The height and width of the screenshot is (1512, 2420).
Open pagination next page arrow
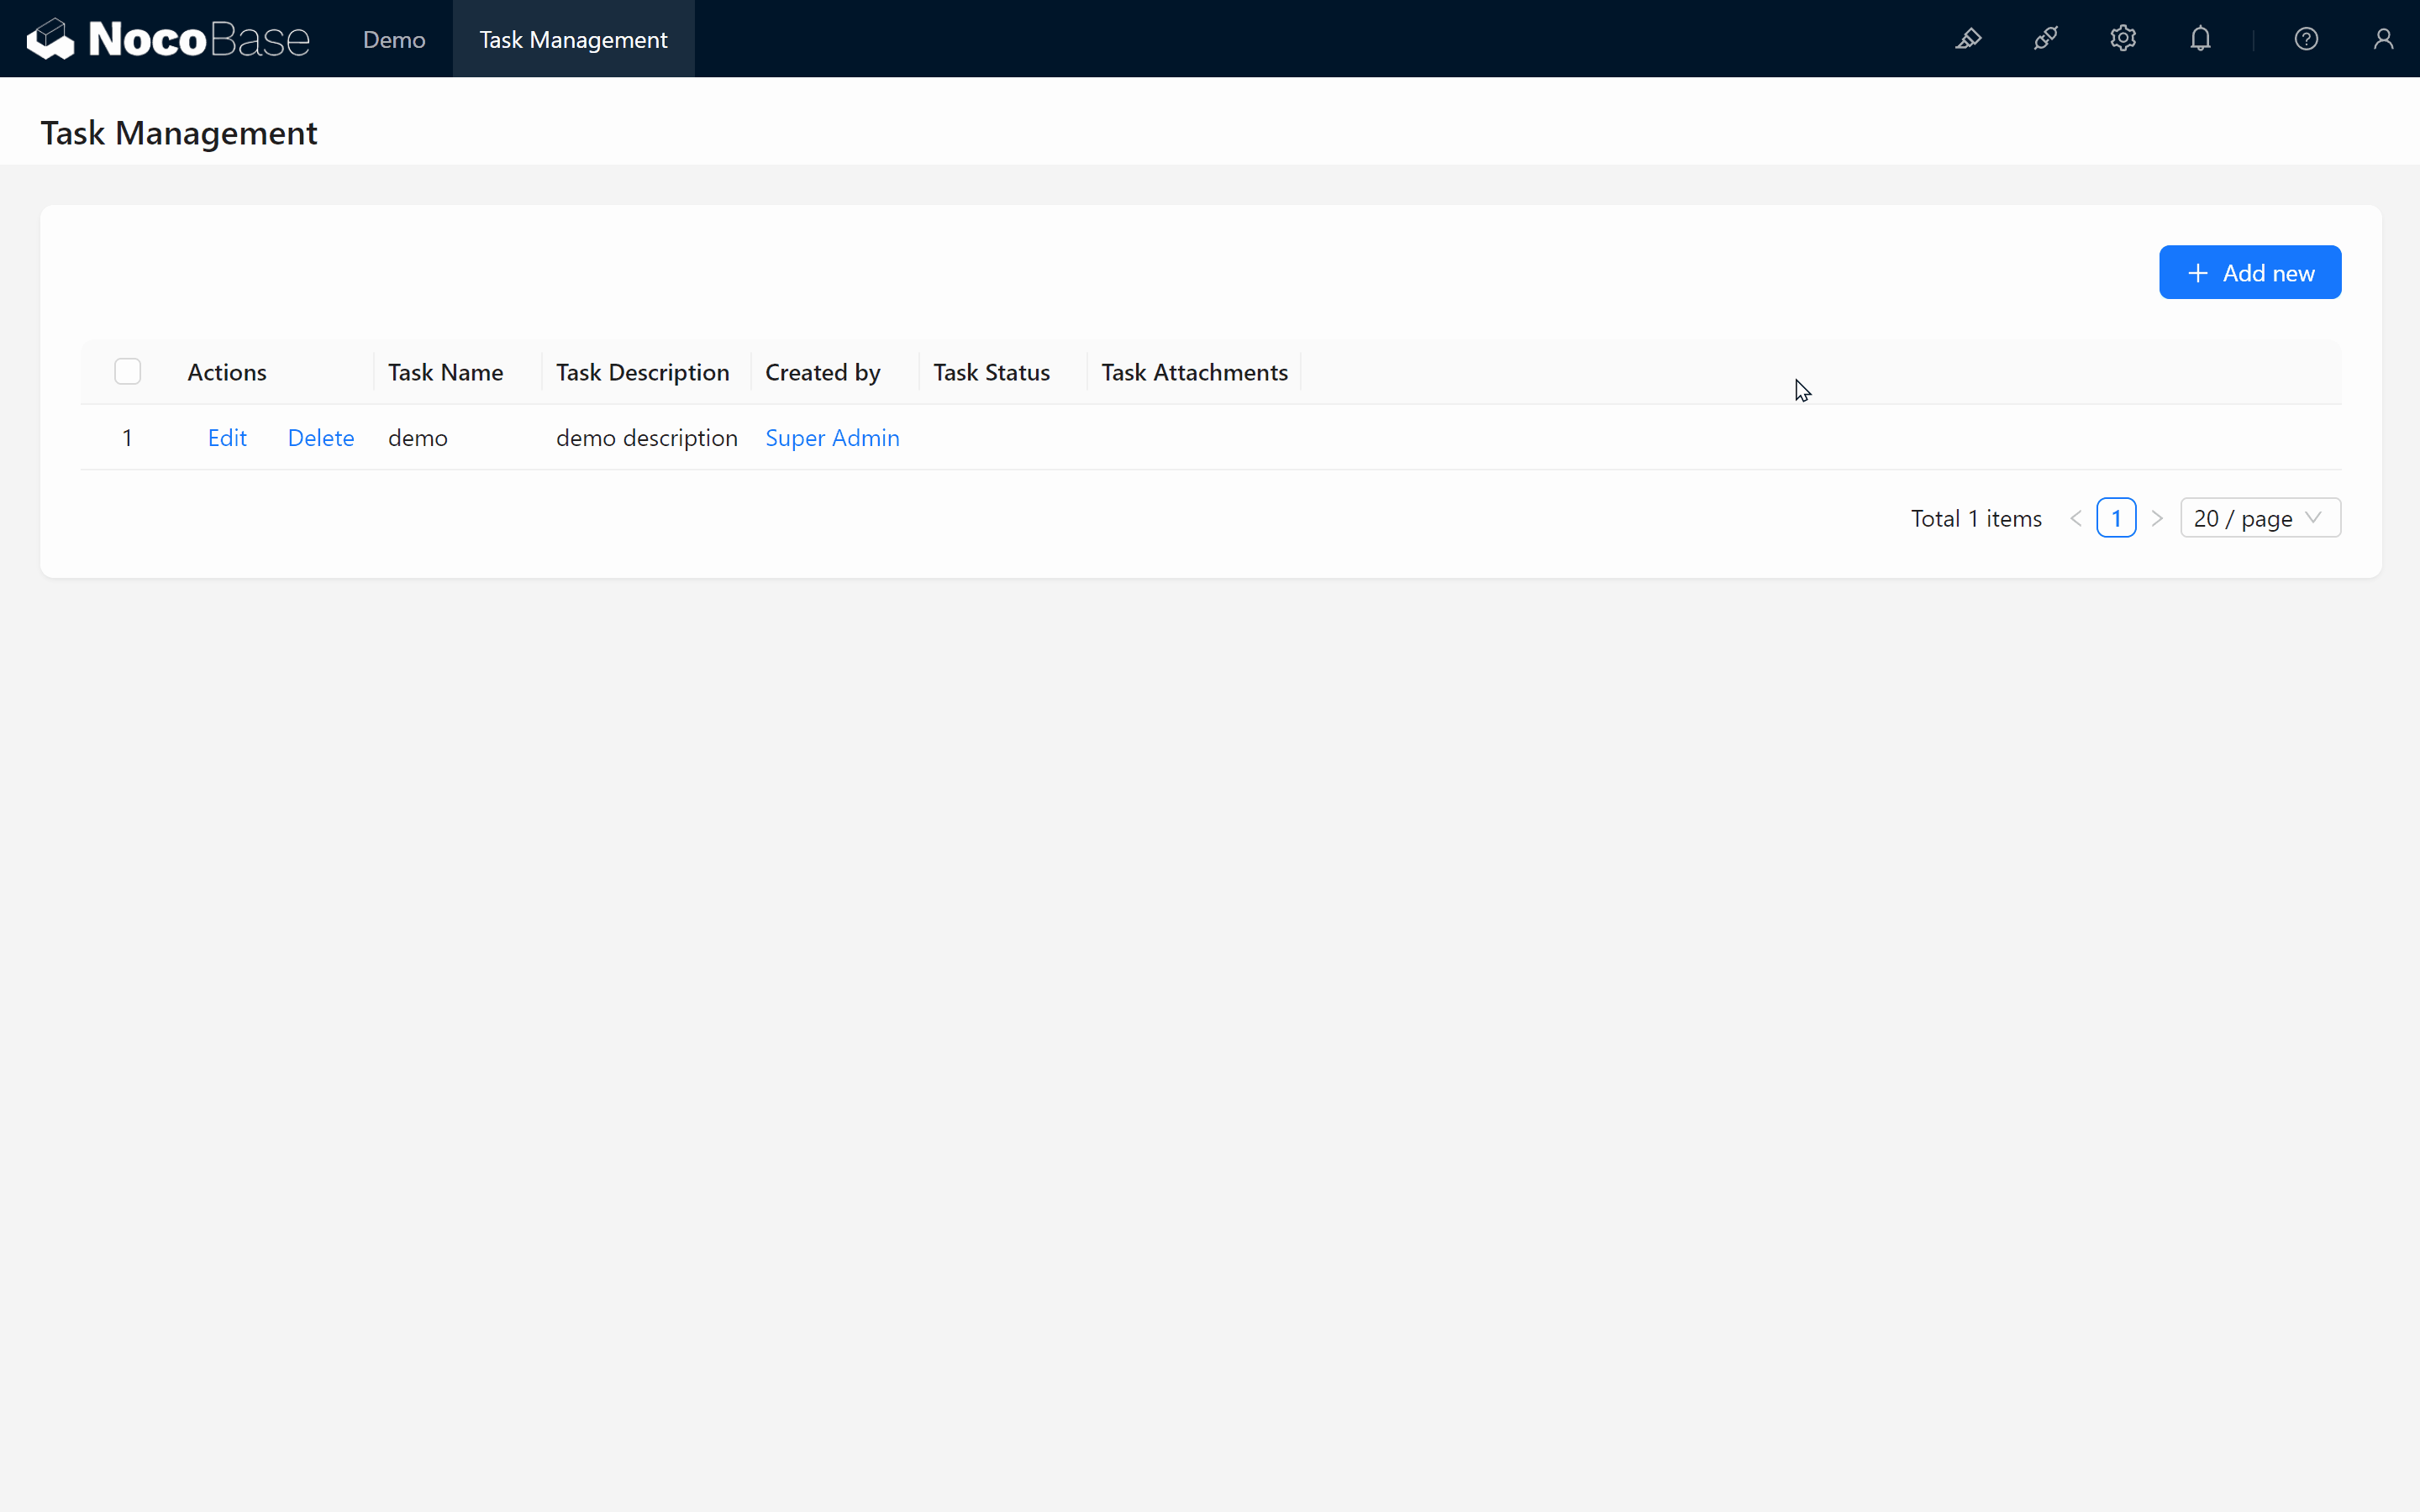2157,517
